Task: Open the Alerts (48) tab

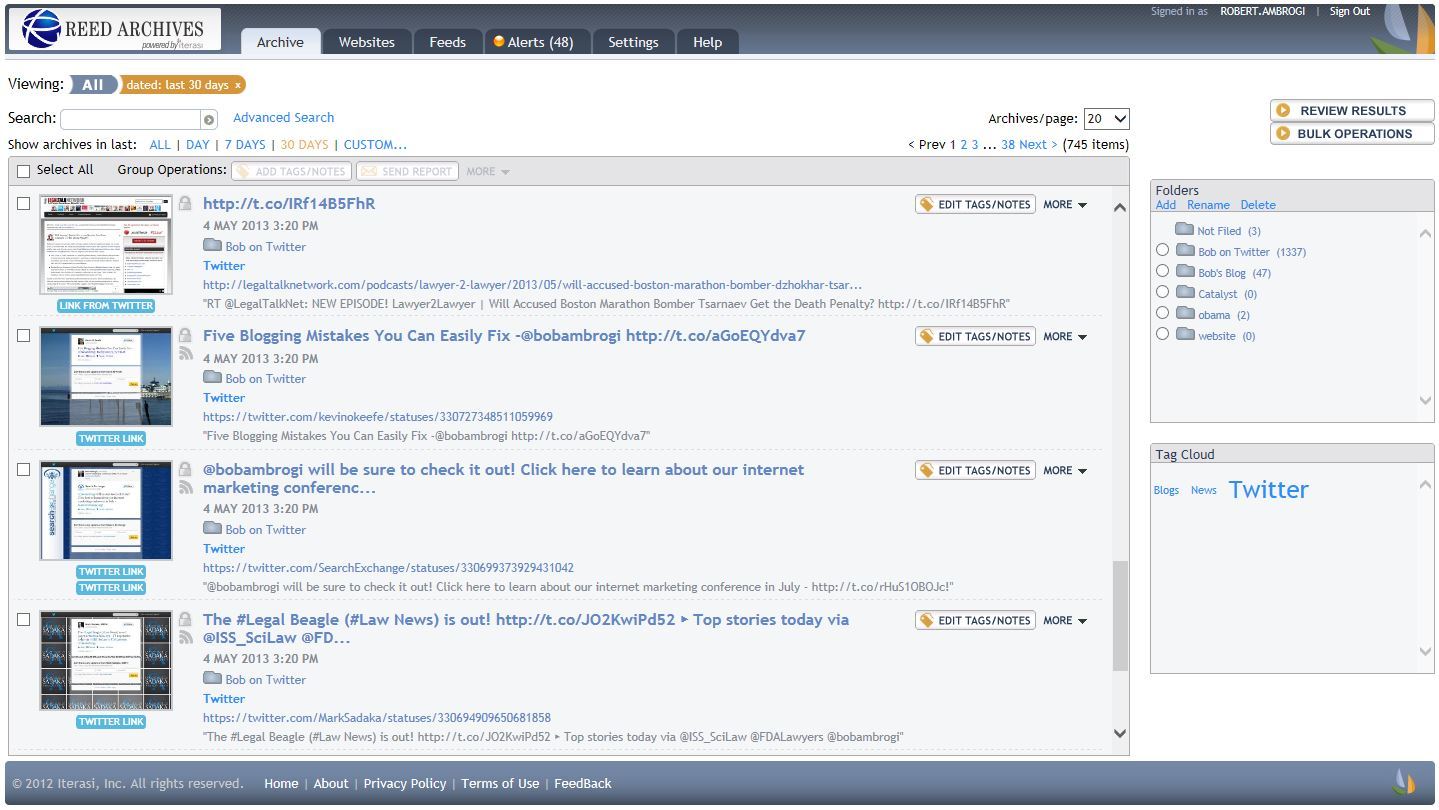Action: tap(536, 42)
